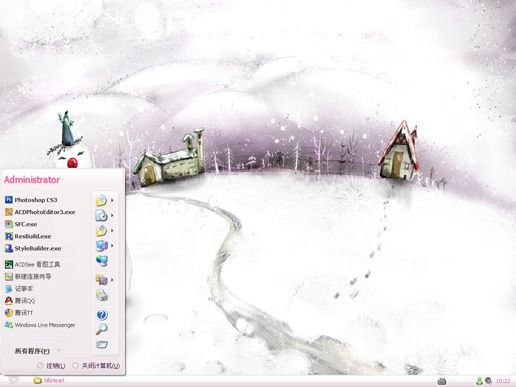The height and width of the screenshot is (387, 516).
Task: Launch StyleBuilder.exe
Action: (x=33, y=248)
